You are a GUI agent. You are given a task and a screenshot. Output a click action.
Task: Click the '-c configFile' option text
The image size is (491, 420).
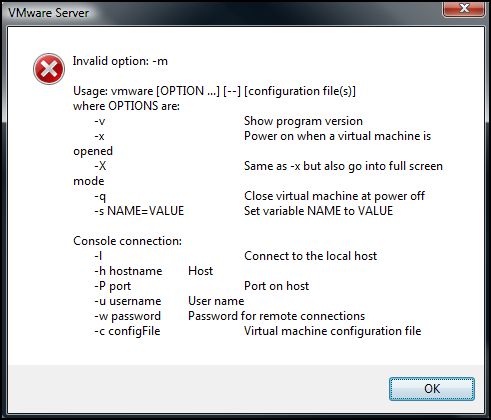click(127, 331)
